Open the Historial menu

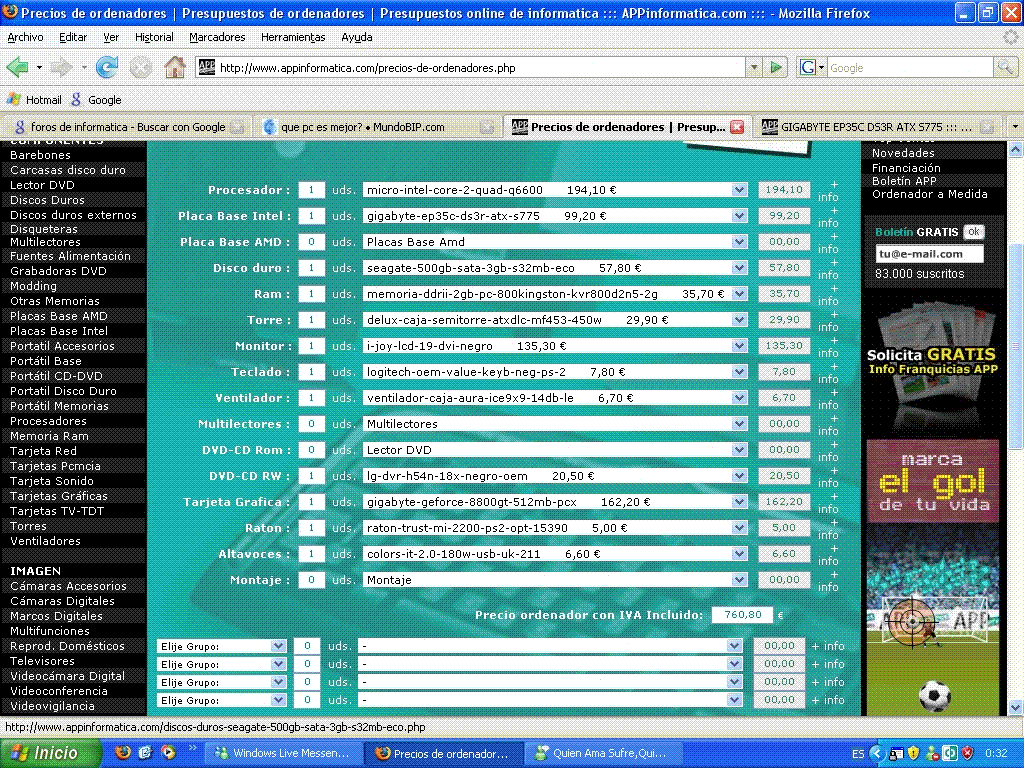tap(154, 37)
